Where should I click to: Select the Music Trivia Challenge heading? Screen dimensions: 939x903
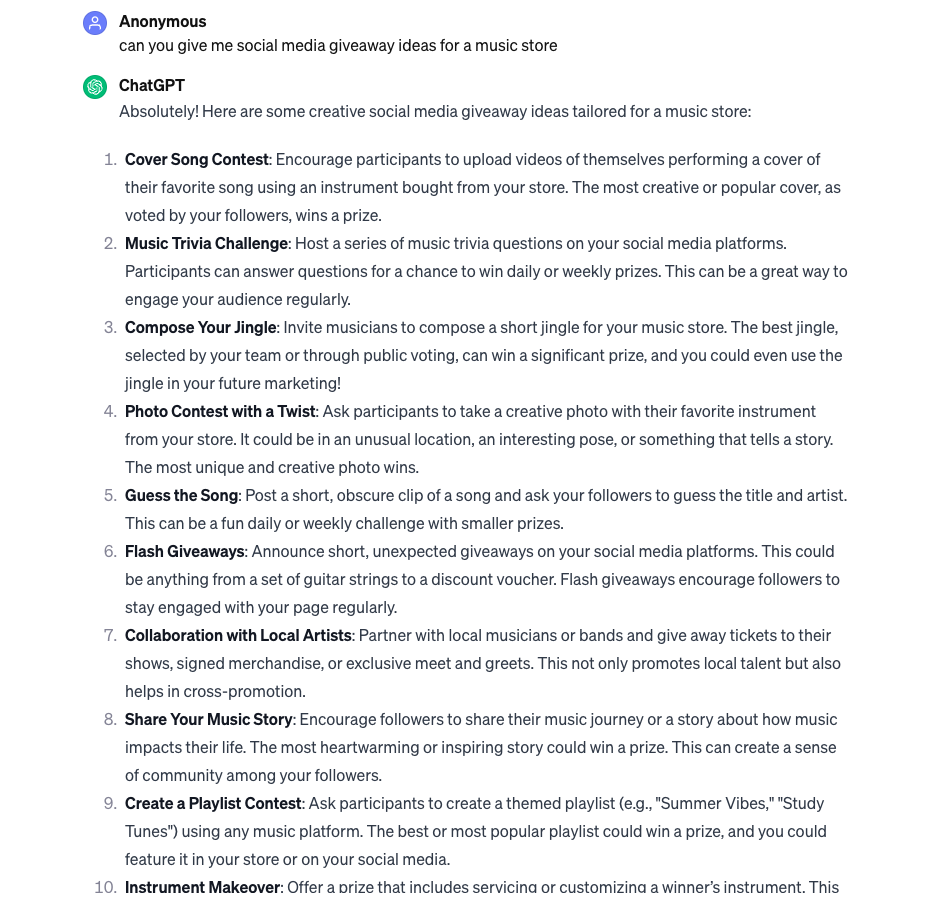tap(206, 243)
